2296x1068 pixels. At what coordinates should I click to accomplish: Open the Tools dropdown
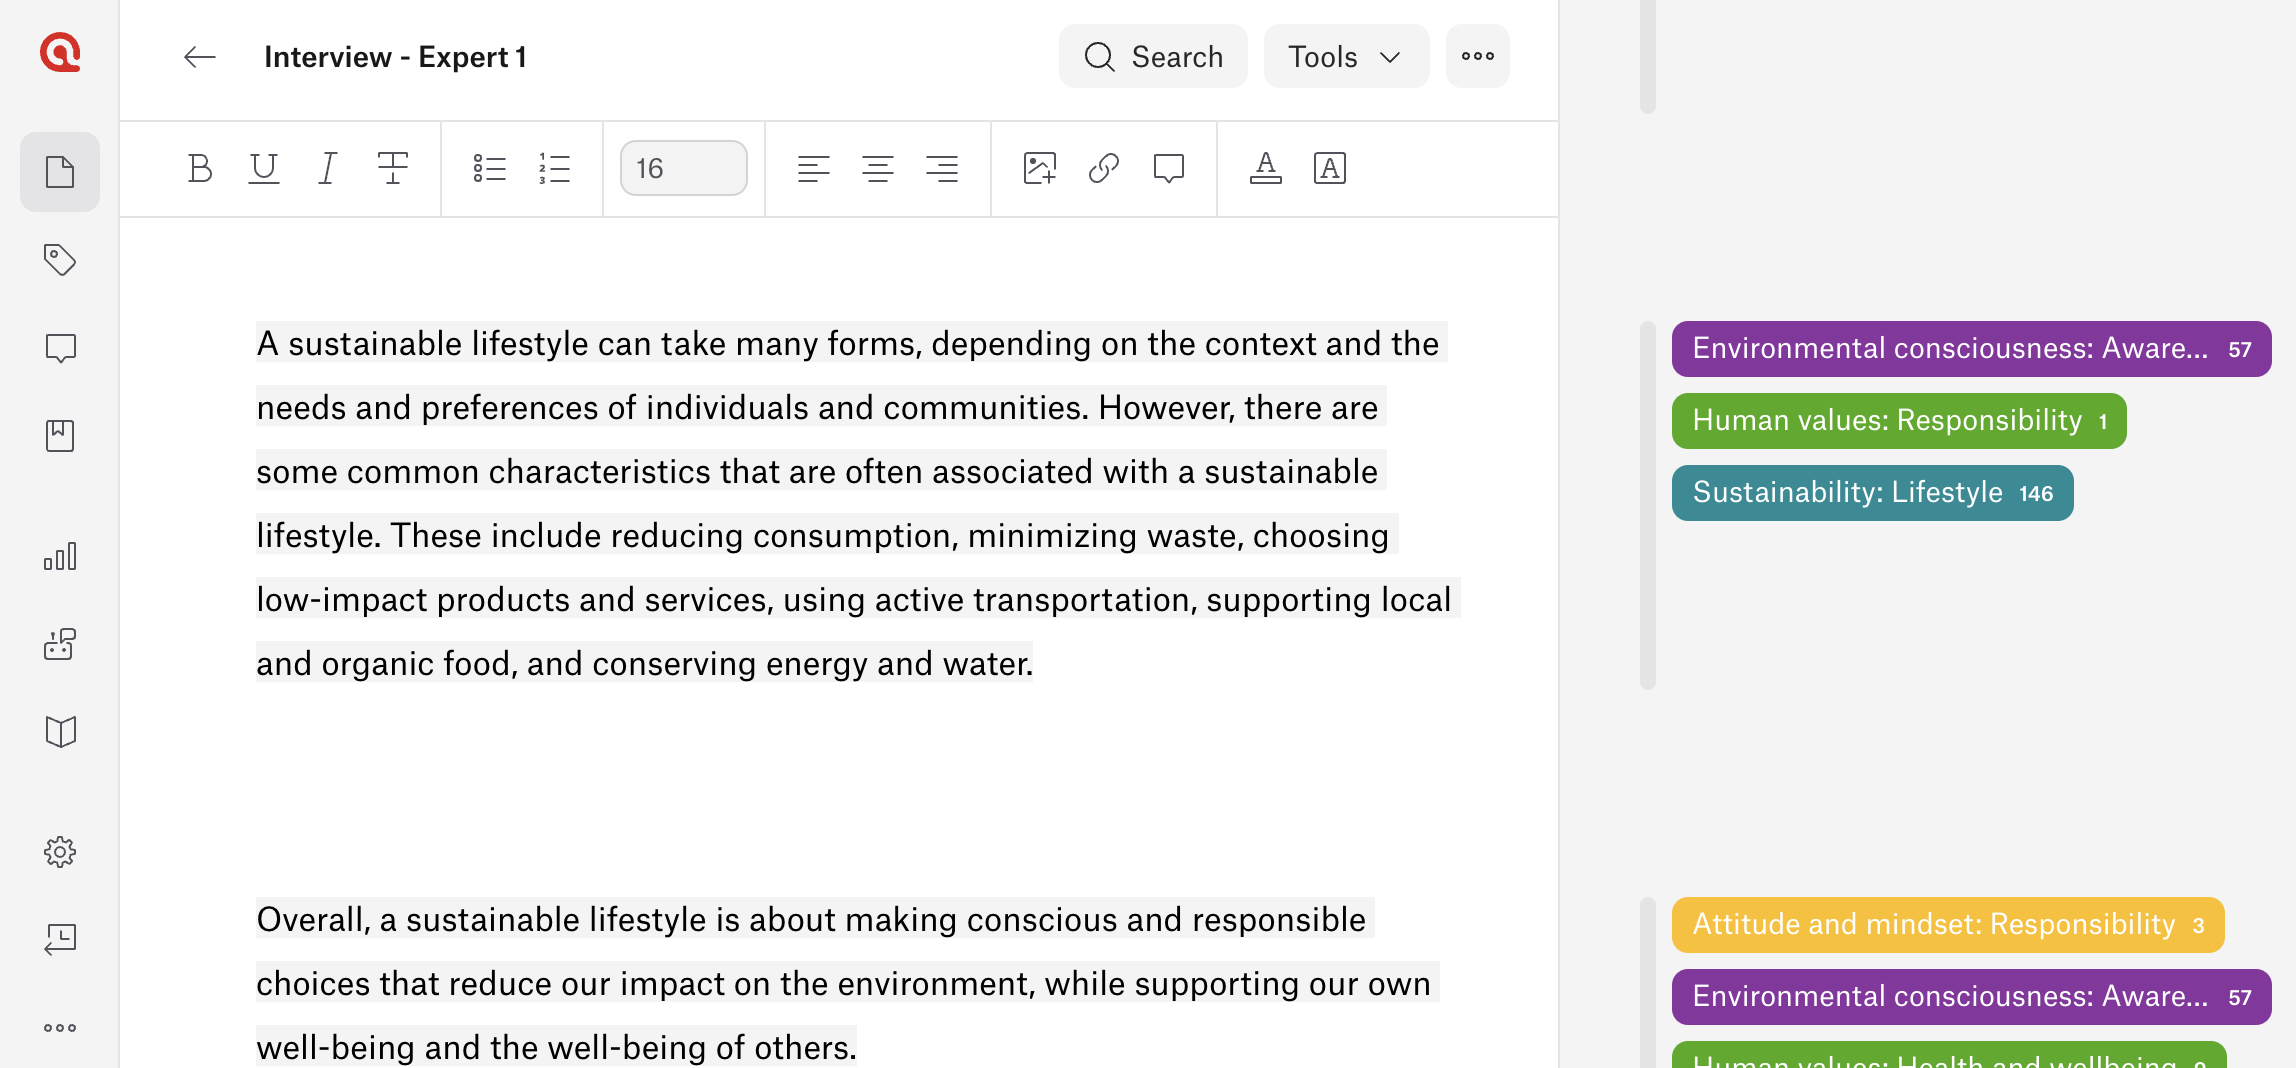point(1346,57)
